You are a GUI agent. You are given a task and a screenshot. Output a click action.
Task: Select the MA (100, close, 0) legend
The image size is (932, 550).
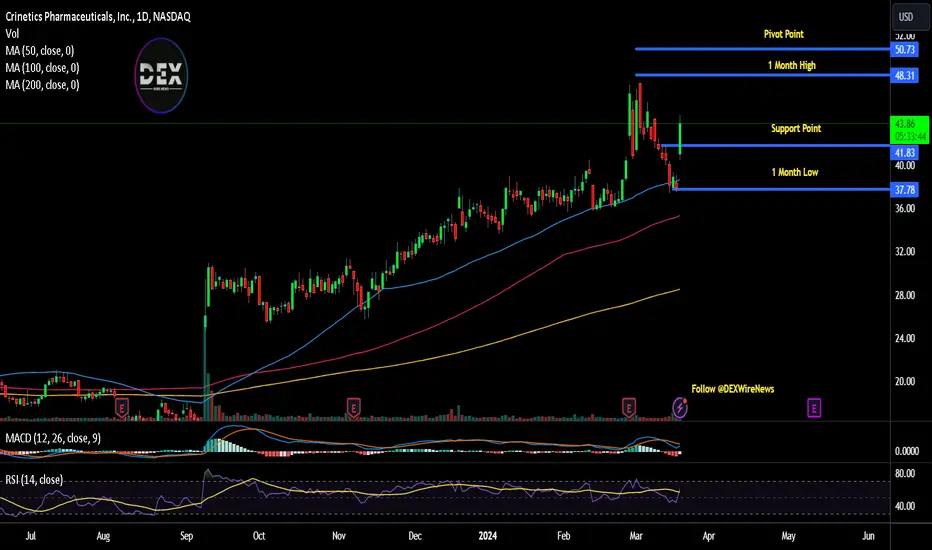pos(42,68)
